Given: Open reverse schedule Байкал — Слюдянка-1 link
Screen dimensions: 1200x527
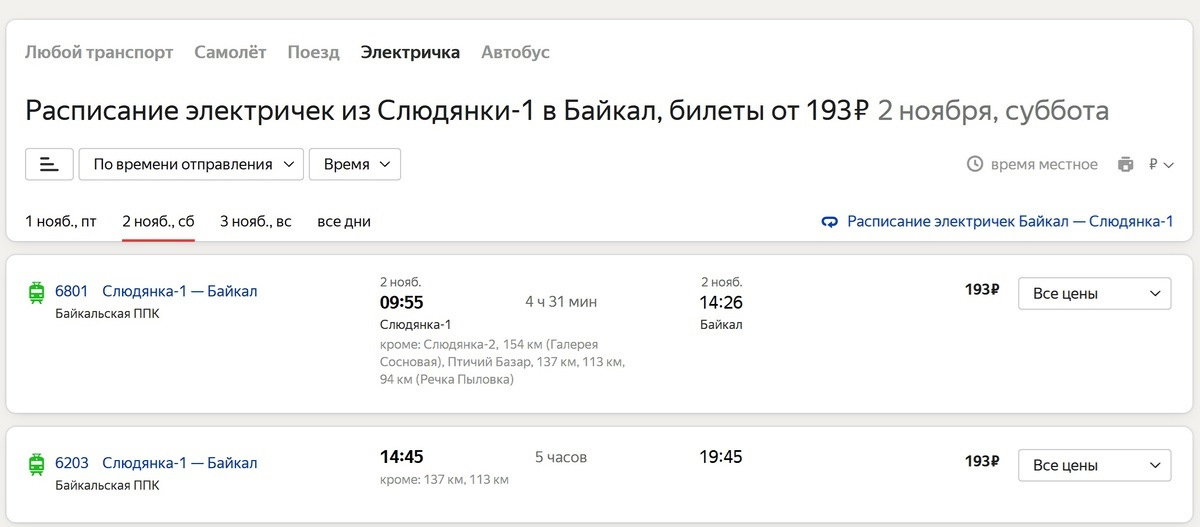Looking at the screenshot, I should click(1010, 221).
